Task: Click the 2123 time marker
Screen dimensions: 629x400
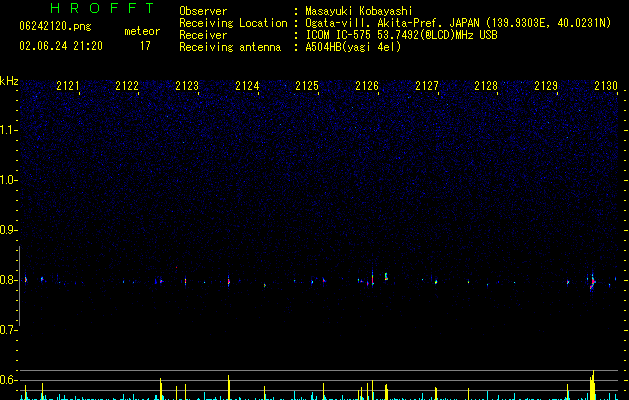Action: 187,86
